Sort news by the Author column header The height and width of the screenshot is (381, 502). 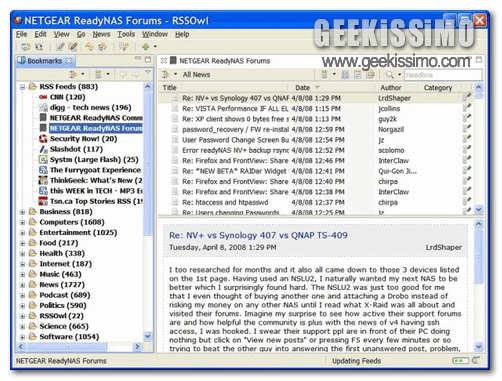point(391,88)
